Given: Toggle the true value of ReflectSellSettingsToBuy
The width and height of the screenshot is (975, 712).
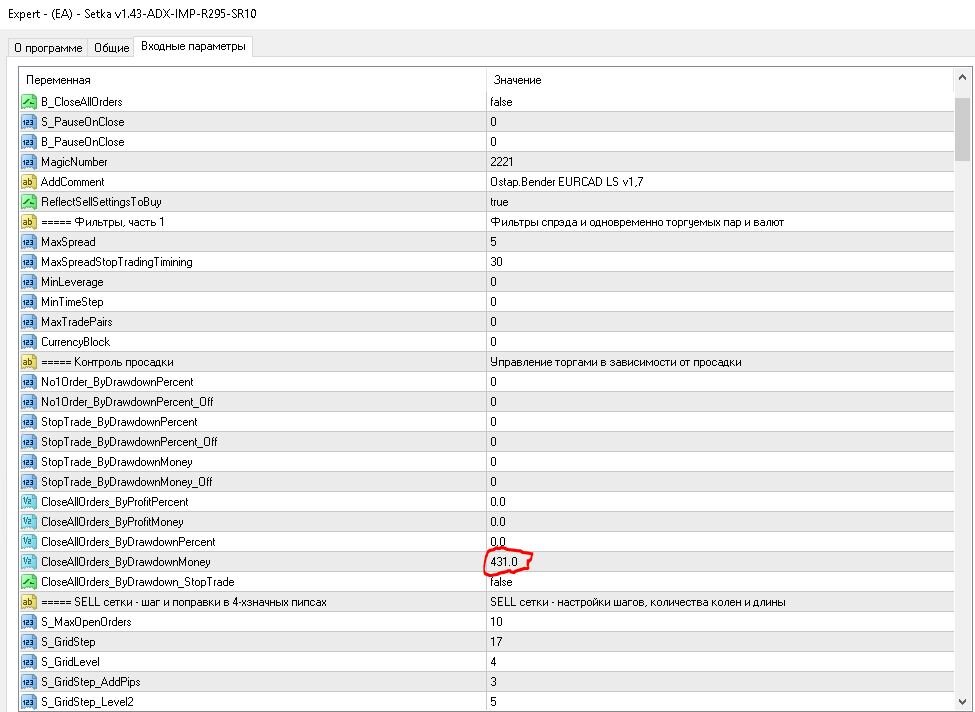Looking at the screenshot, I should click(499, 201).
